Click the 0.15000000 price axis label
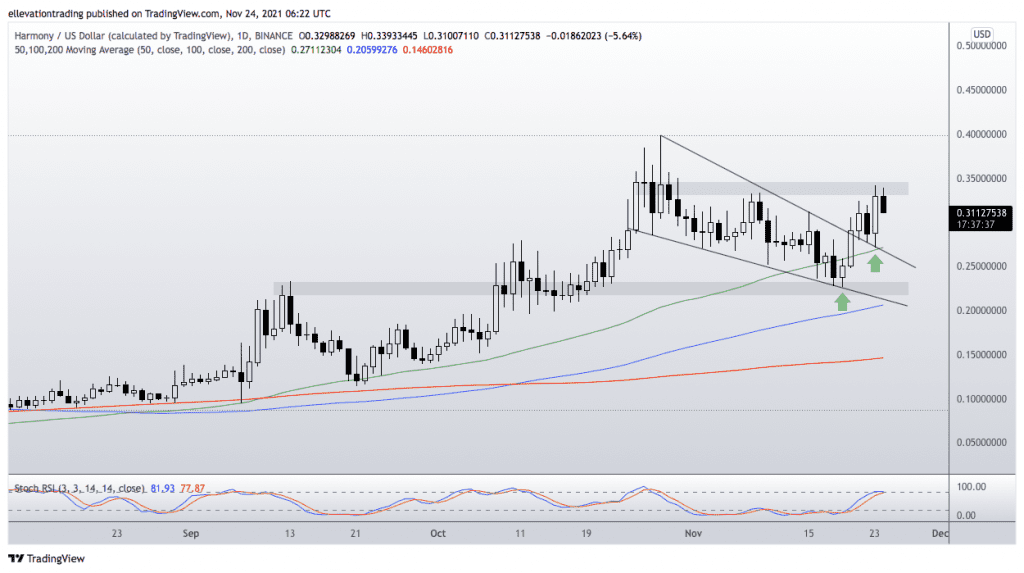The image size is (1024, 573). 981,354
